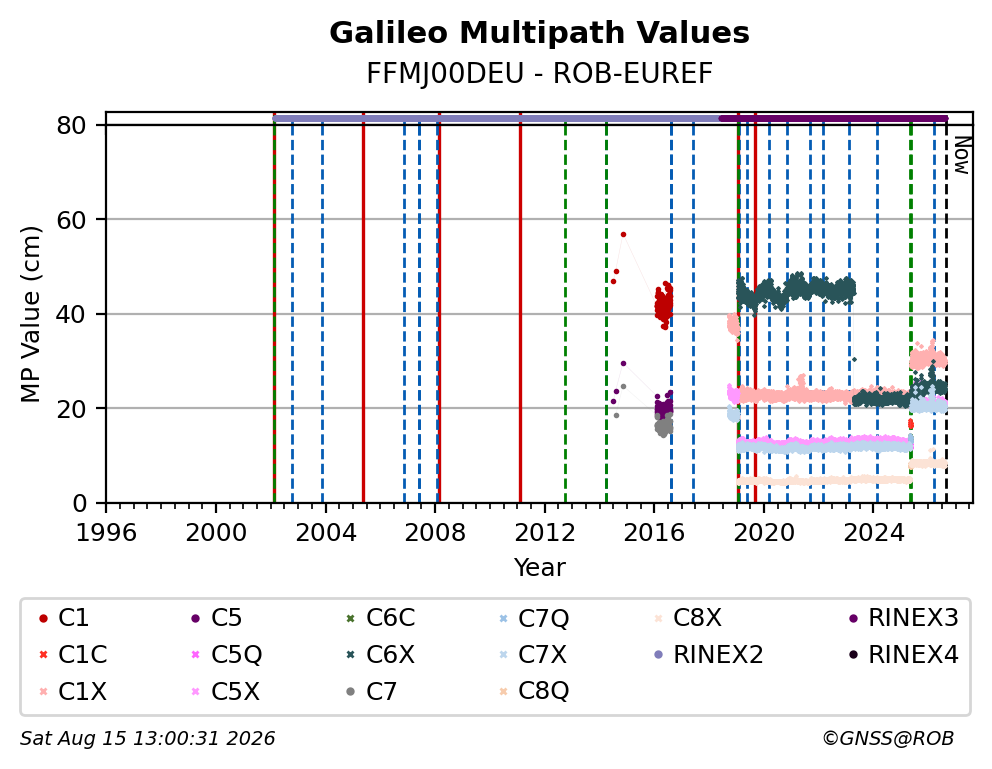Click the C8X legend entry
This screenshot has height=769, width=992.
pyautogui.click(x=687, y=618)
